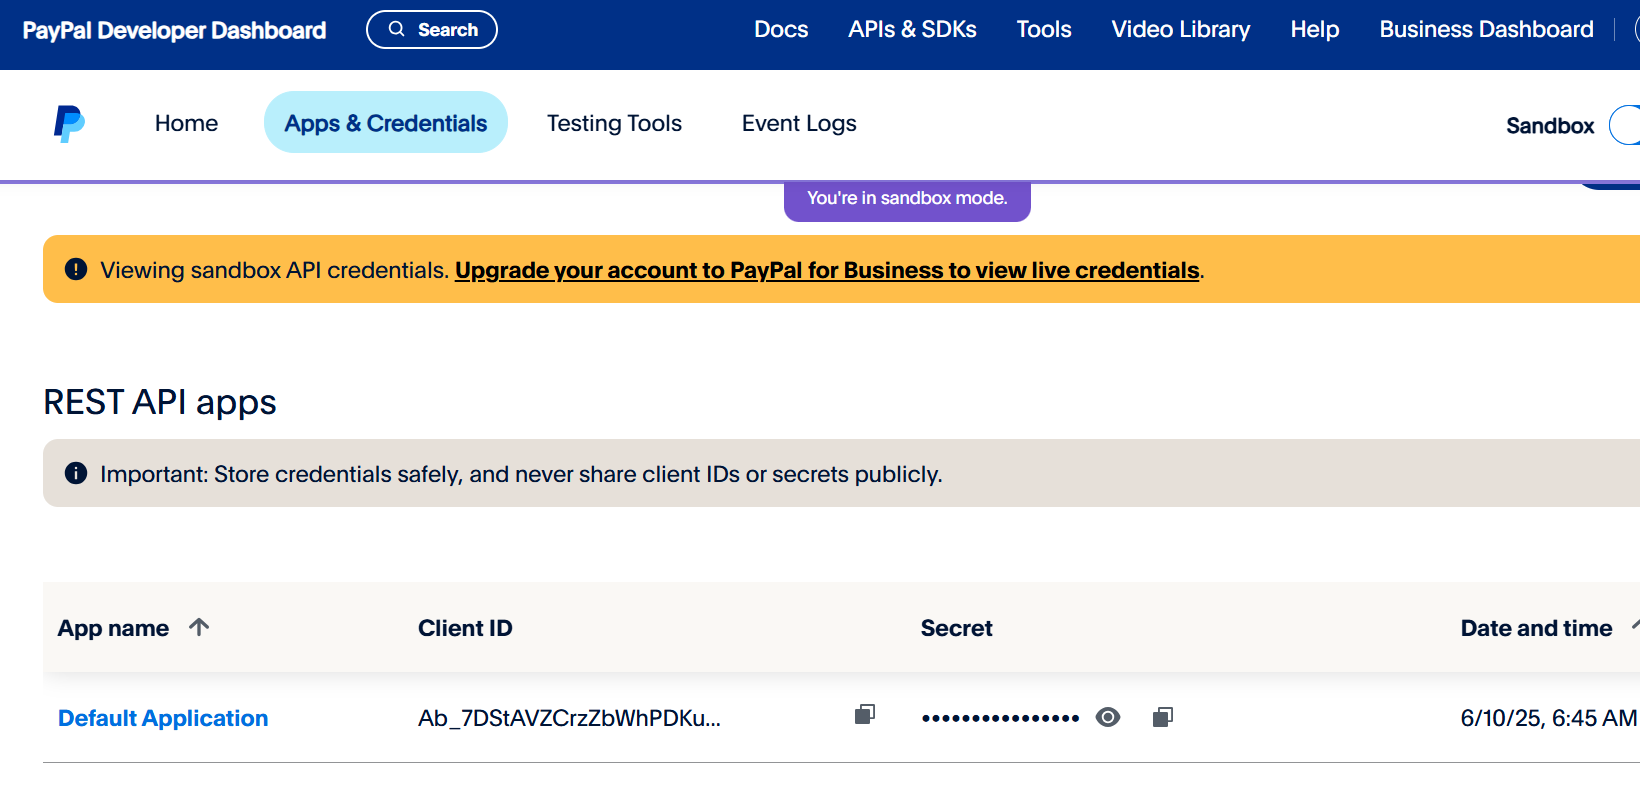Click the Secret column header

957,628
